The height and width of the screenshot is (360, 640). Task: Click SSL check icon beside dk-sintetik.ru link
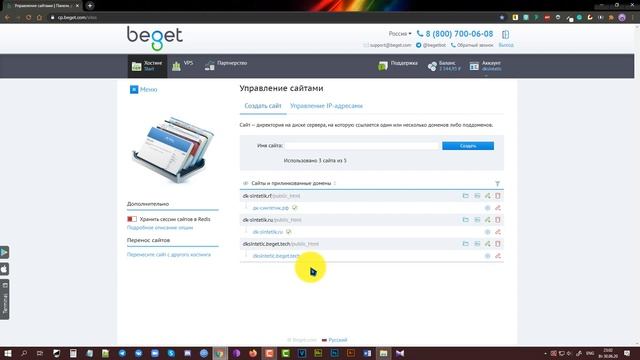tap(289, 232)
